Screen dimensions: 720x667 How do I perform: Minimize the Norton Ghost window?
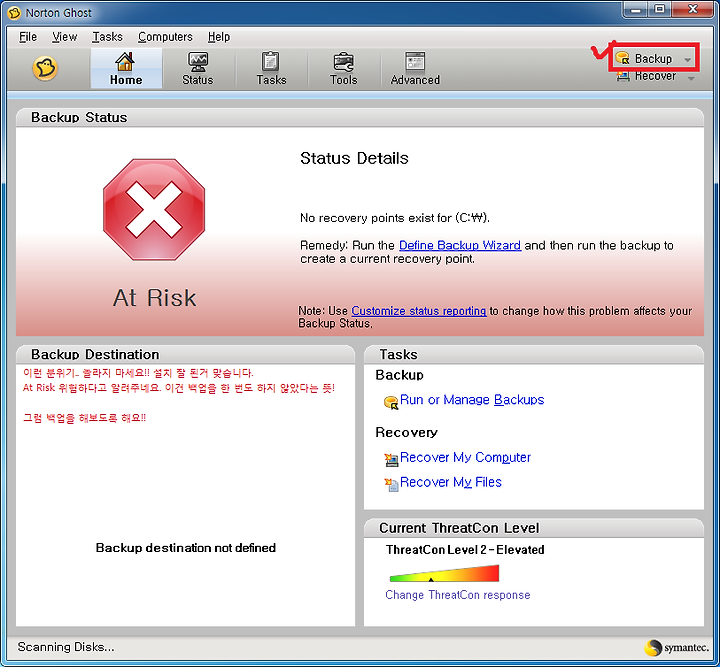pos(636,10)
